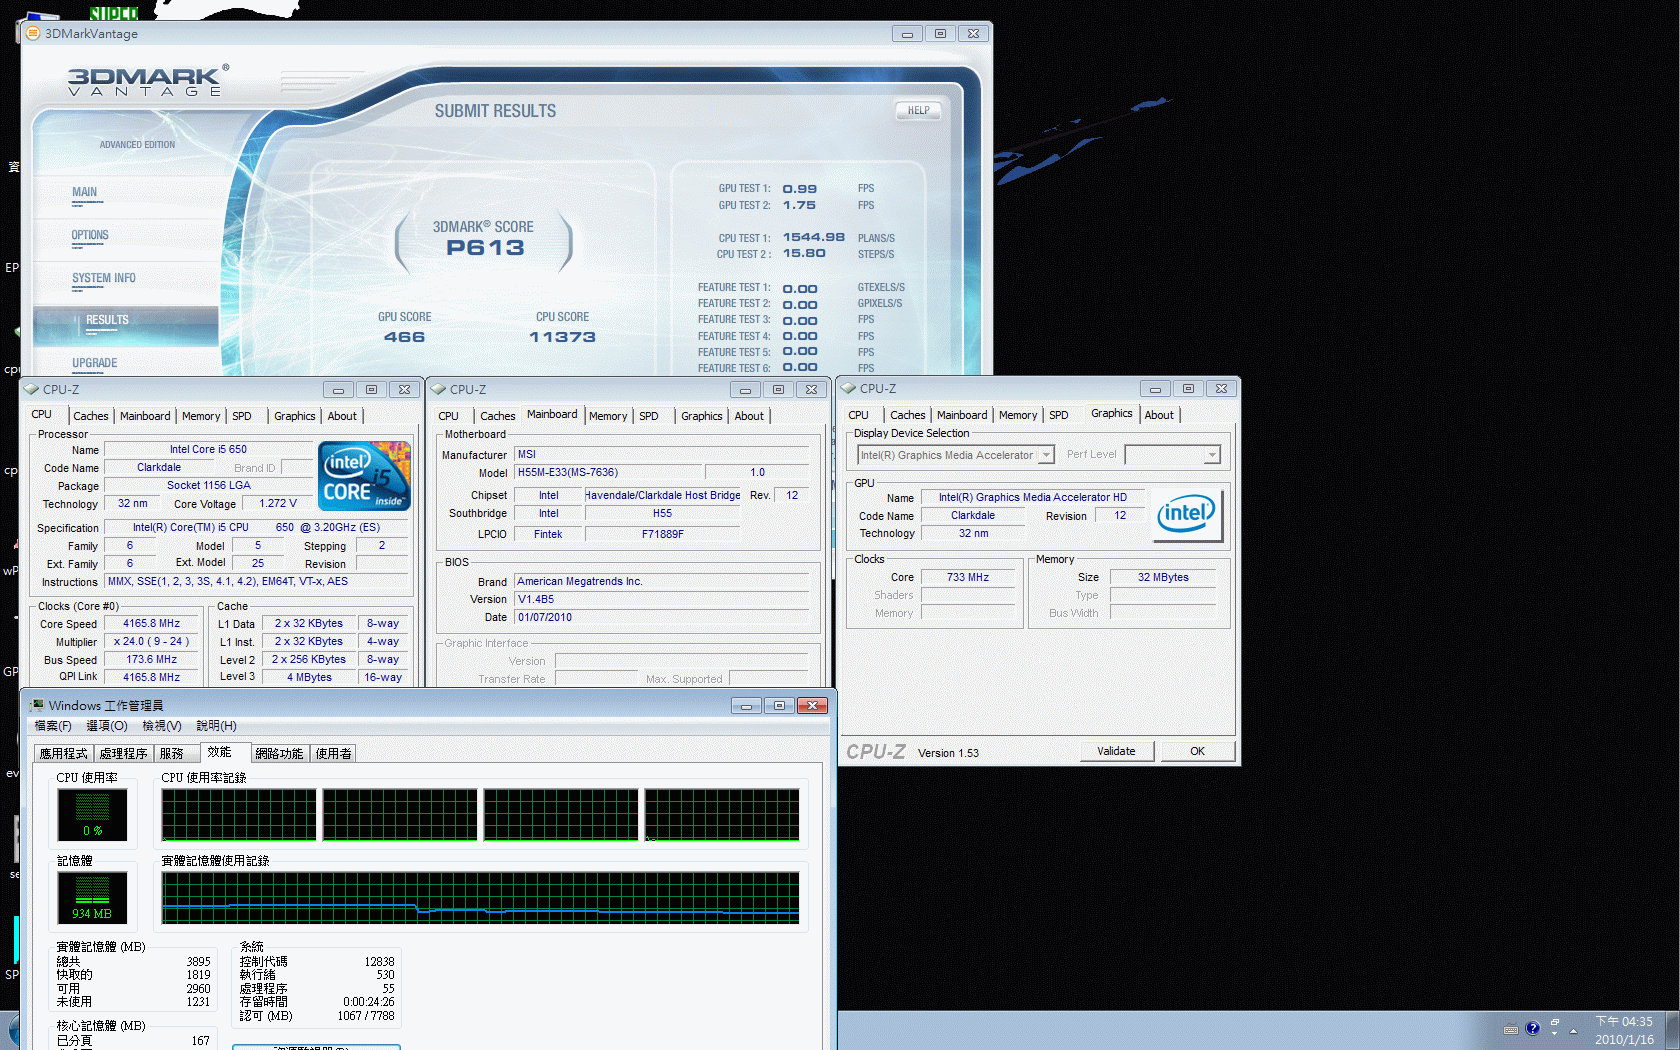Open Caches tab in Graphics CPU-Z window
1680x1050 pixels.
click(908, 415)
